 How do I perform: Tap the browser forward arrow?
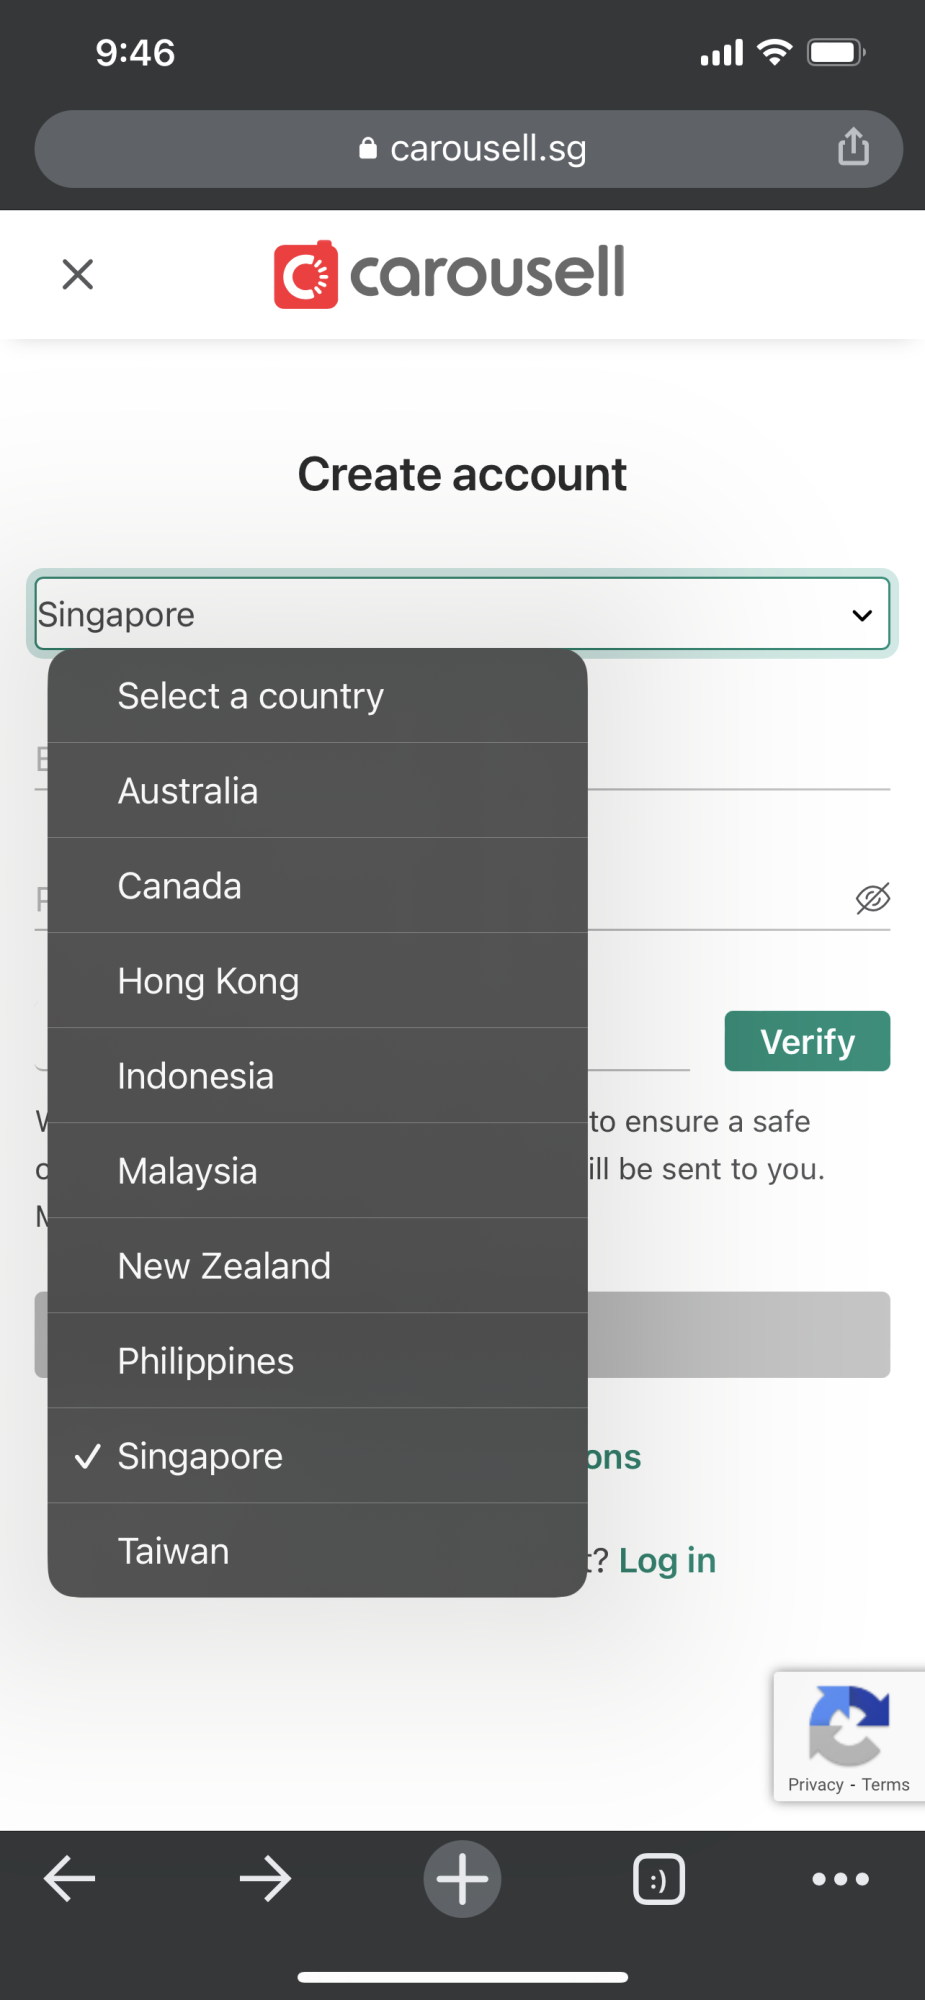coord(265,1878)
